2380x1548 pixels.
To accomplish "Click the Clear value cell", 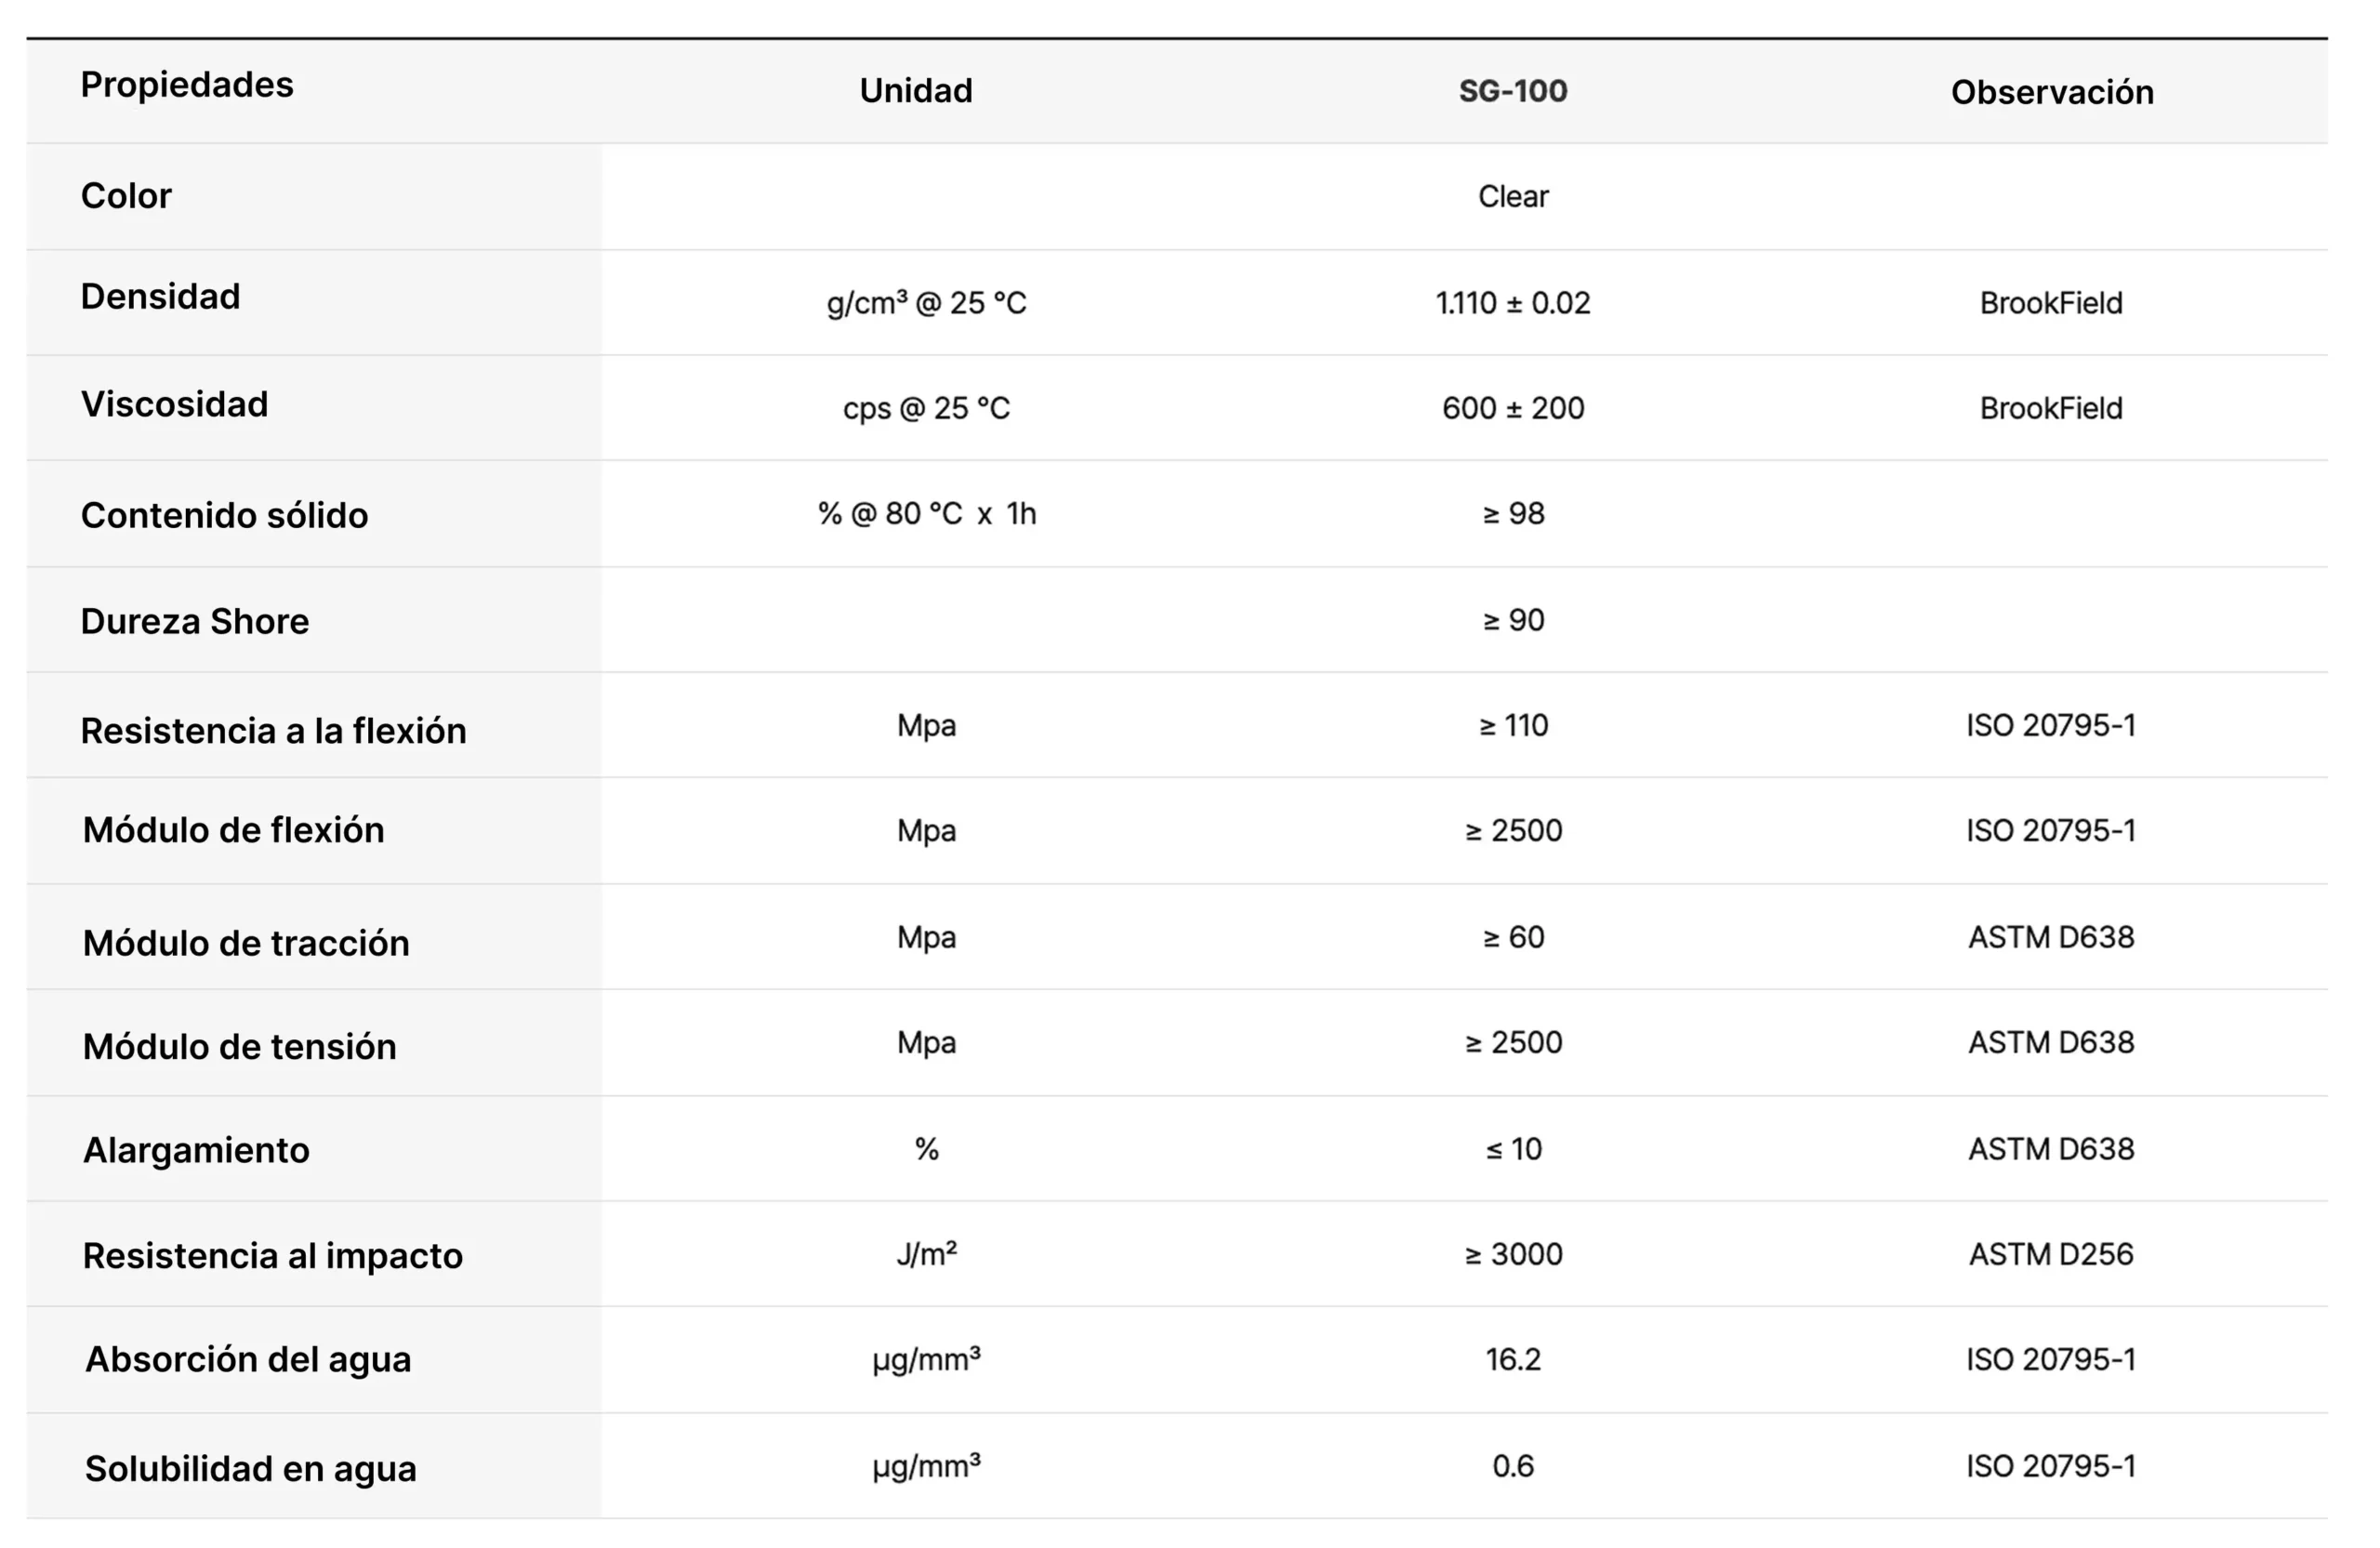I will (x=1512, y=197).
